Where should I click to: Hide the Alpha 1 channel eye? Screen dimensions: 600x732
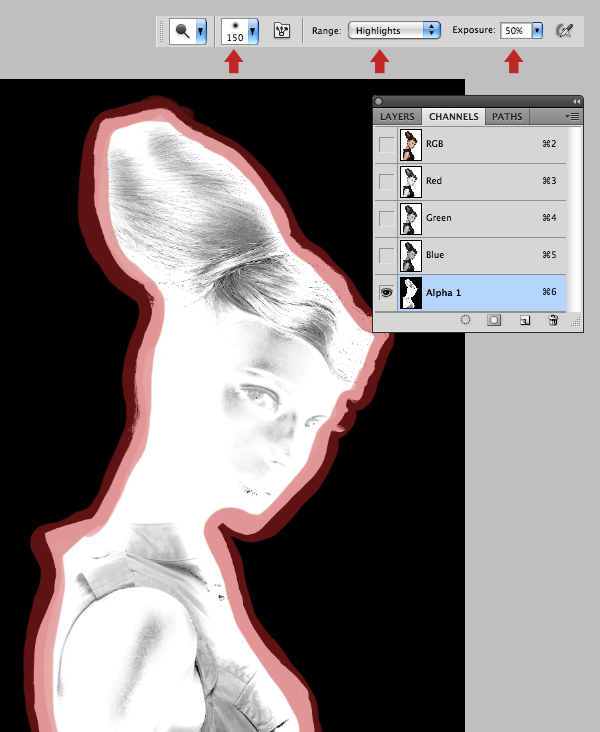tap(386, 293)
